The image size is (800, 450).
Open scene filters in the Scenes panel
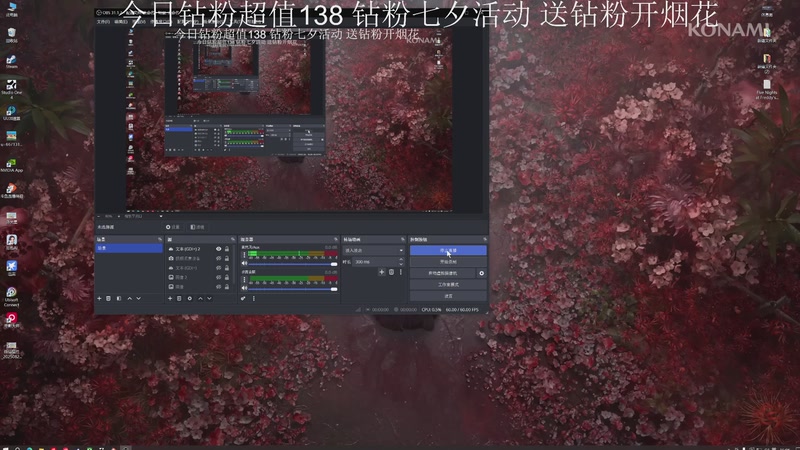[x=119, y=298]
